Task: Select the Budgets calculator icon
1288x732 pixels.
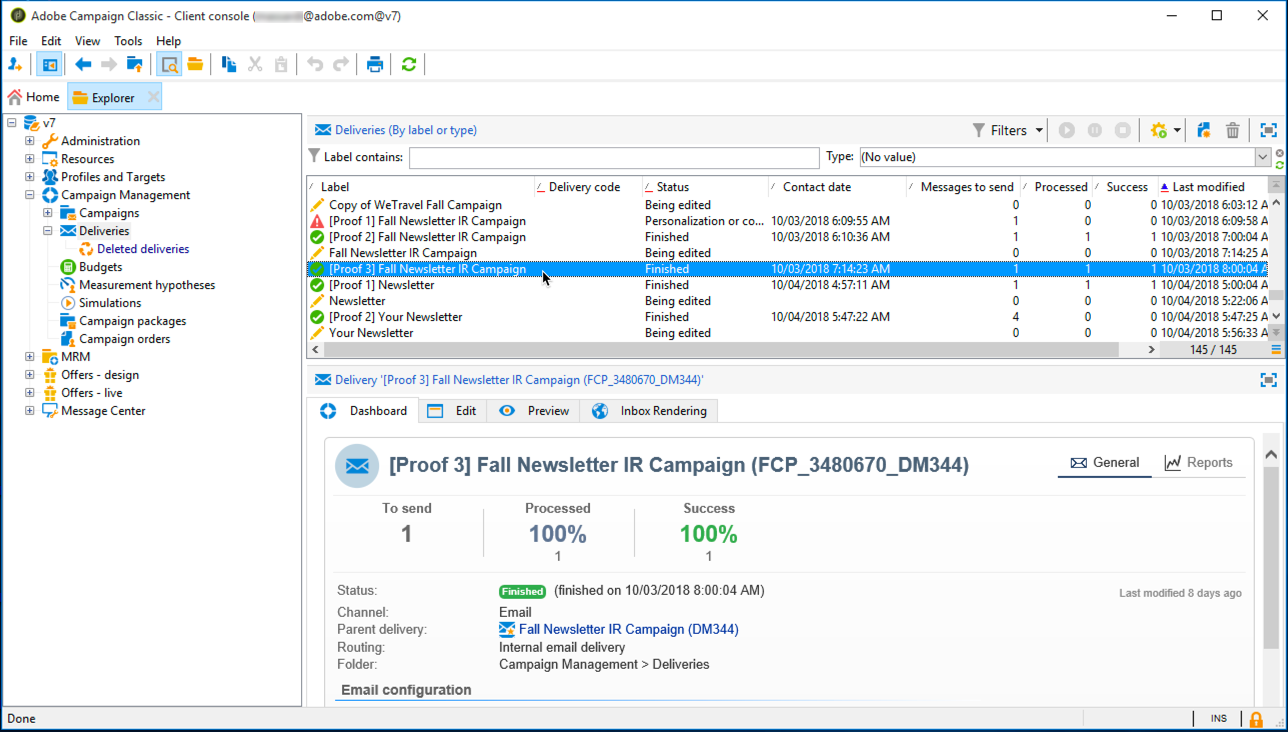Action: pyautogui.click(x=68, y=267)
